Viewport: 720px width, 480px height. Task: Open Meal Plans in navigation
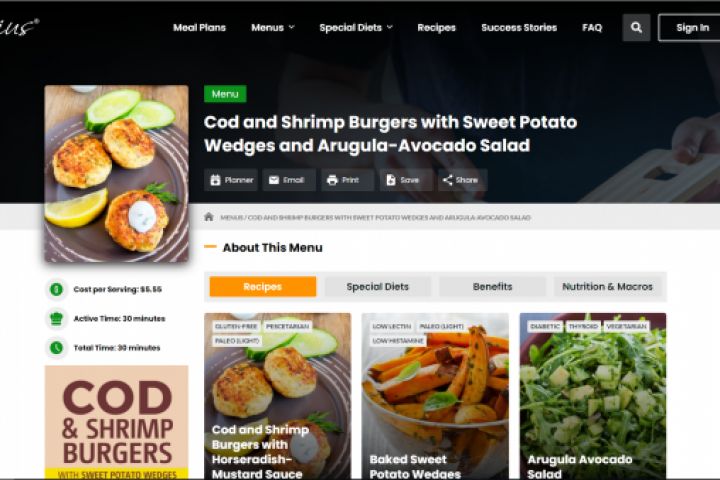click(199, 28)
